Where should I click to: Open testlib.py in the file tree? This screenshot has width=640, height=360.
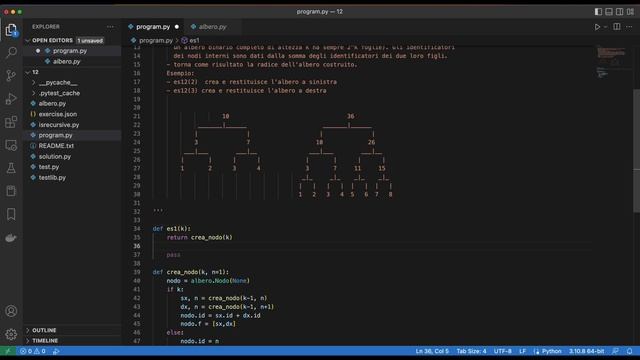(52, 178)
